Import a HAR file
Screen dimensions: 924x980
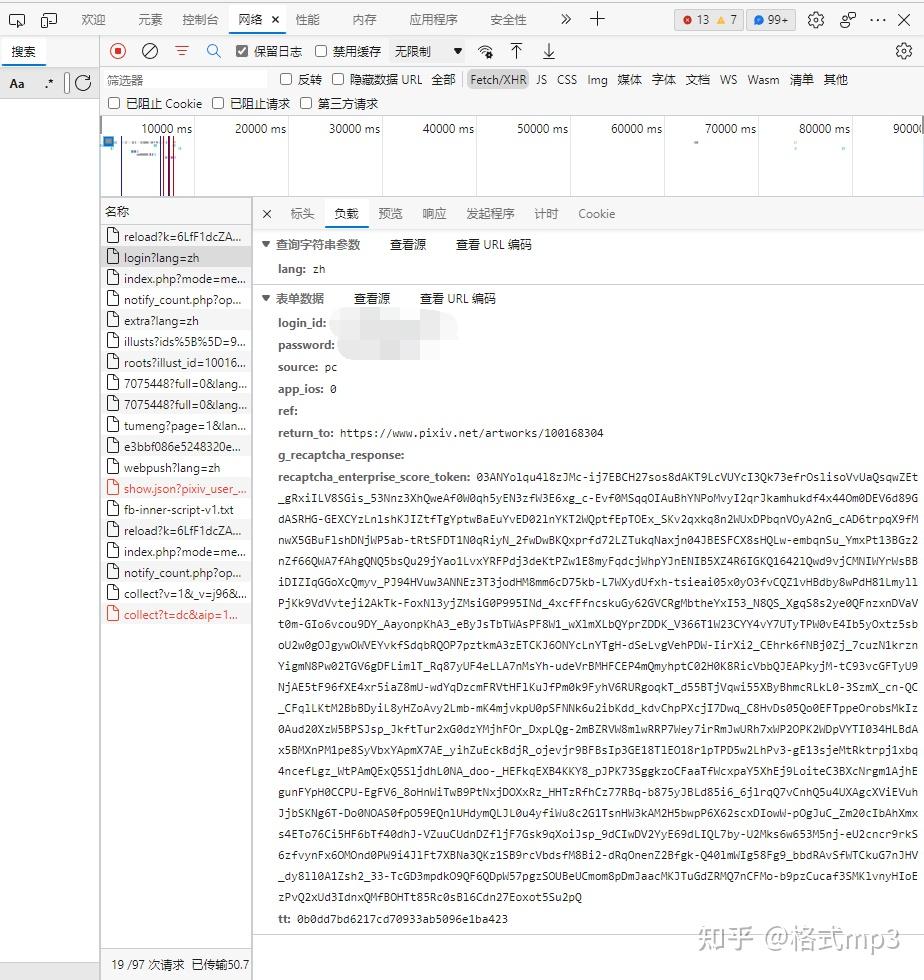[x=516, y=51]
